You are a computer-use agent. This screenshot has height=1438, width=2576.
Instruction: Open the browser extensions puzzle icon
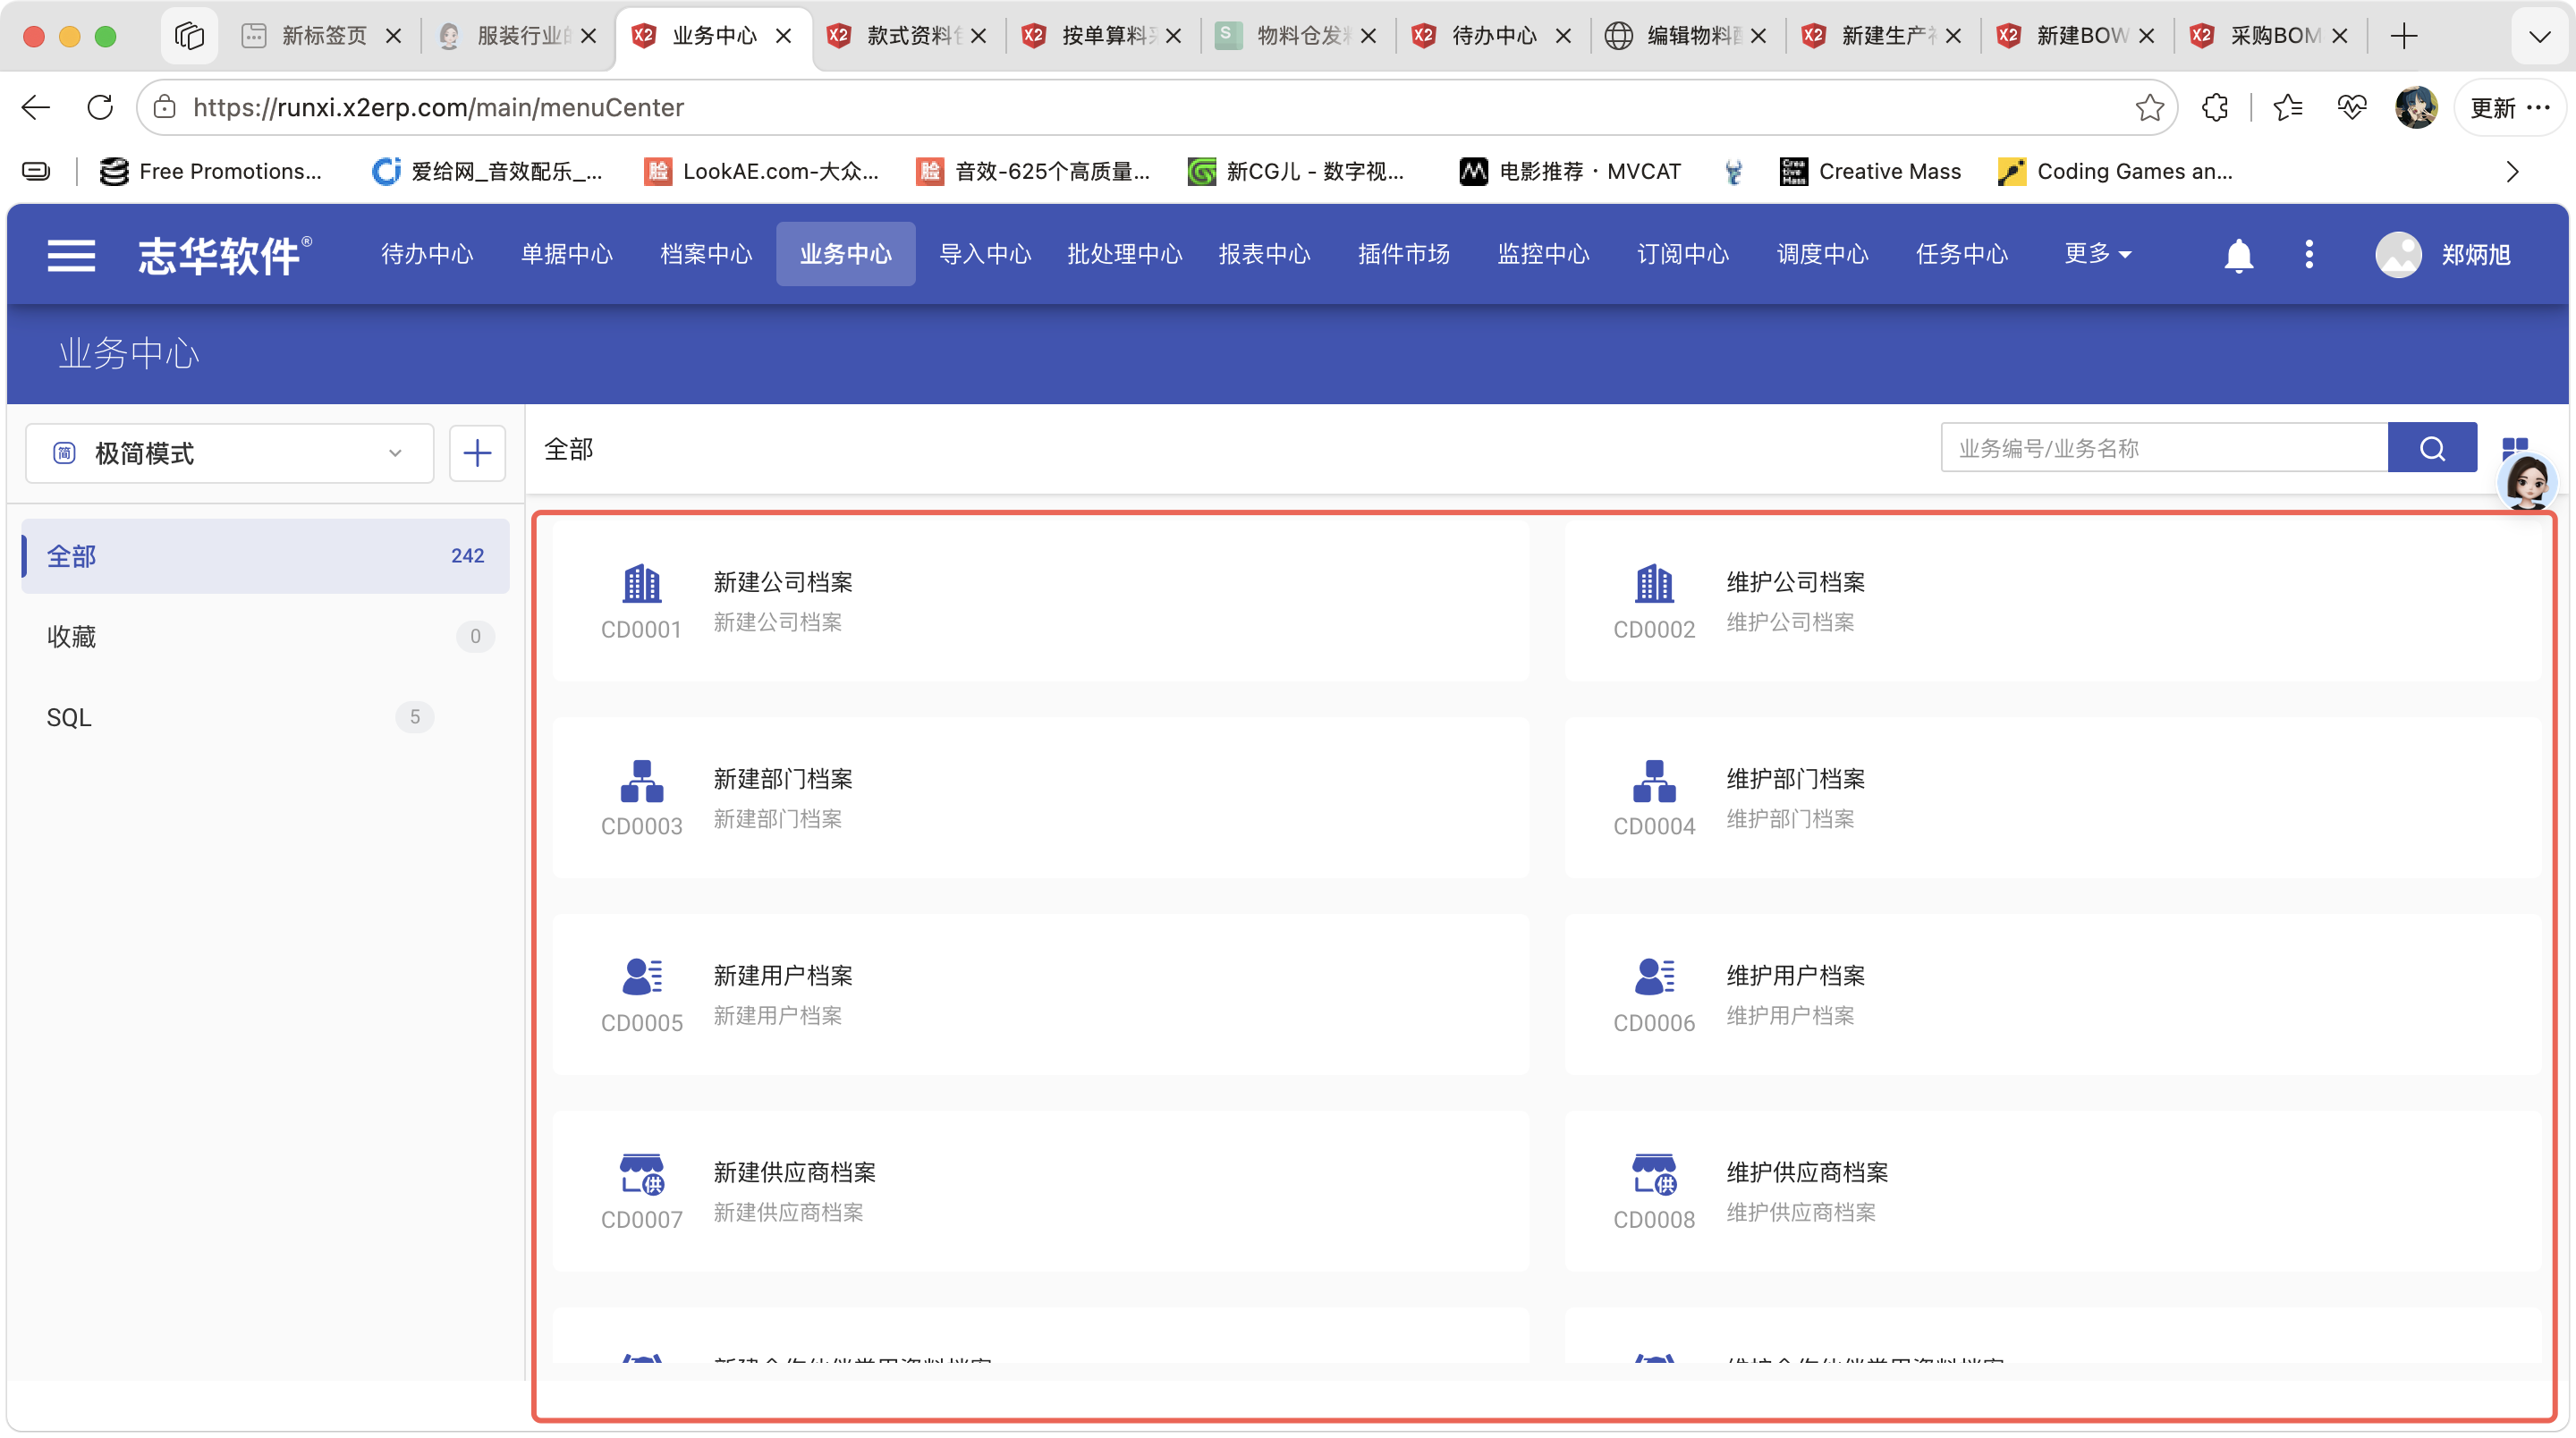[2214, 107]
